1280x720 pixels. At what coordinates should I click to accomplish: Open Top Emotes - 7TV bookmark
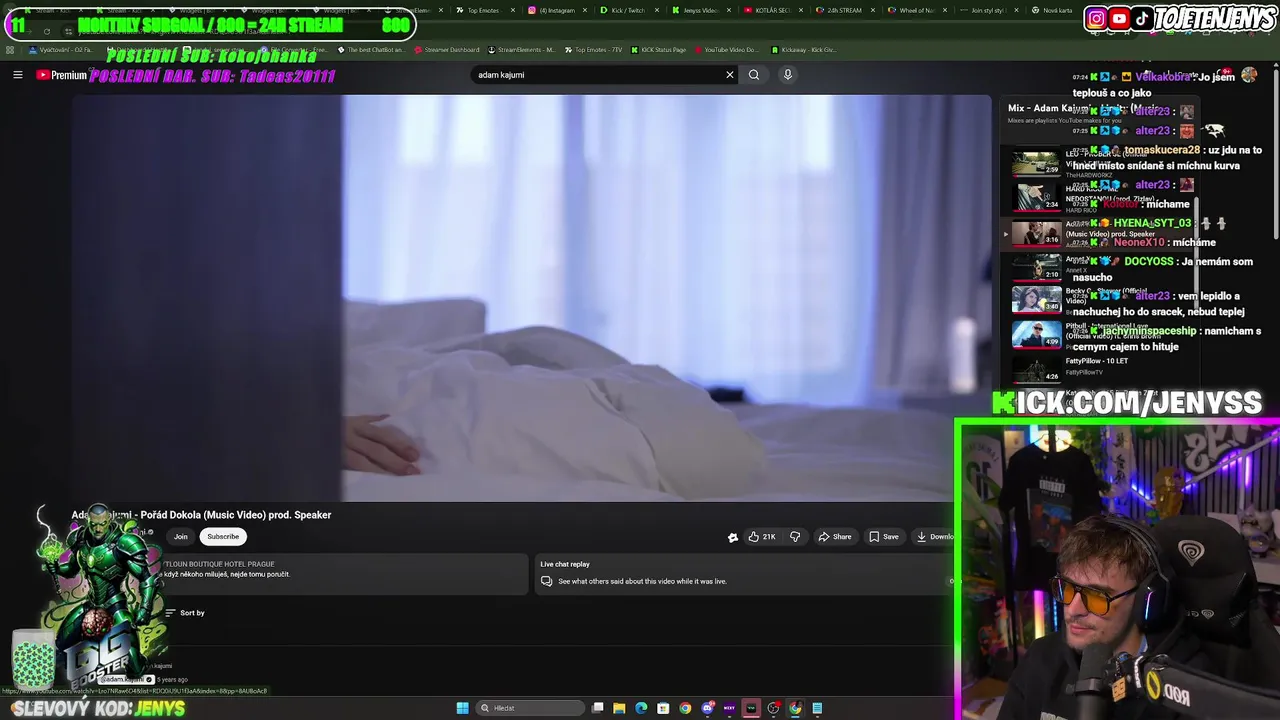point(593,49)
